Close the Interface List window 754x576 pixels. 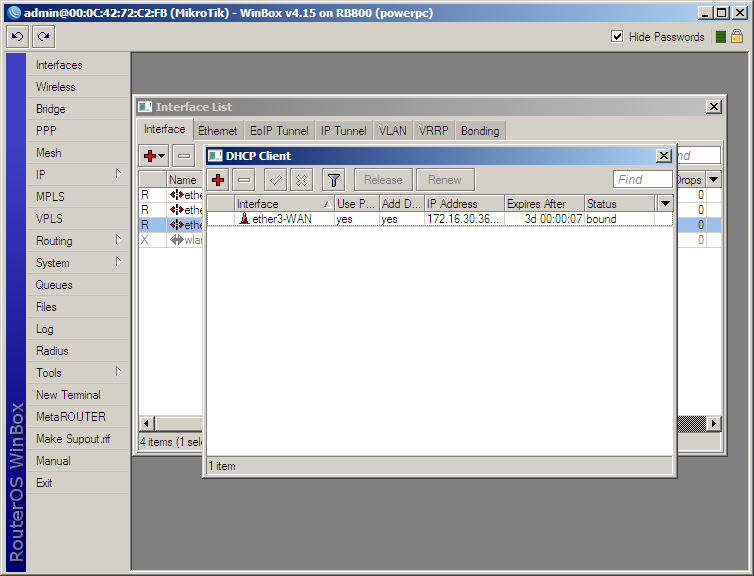click(714, 107)
